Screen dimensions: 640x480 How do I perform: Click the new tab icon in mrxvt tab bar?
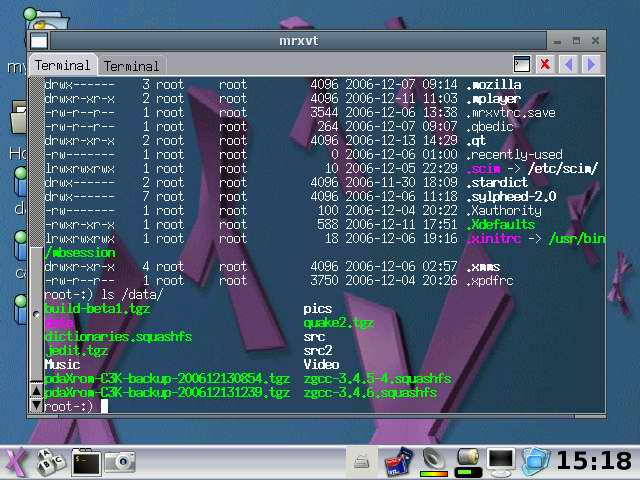pyautogui.click(x=521, y=65)
